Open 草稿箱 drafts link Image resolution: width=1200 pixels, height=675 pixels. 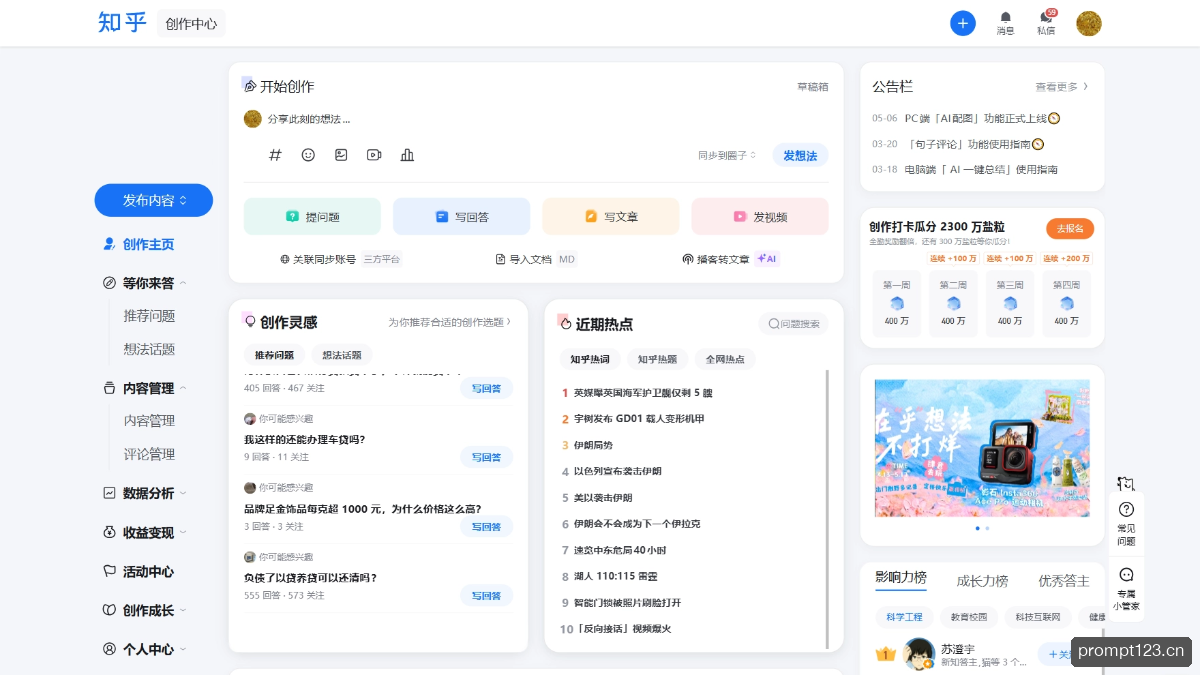click(812, 87)
